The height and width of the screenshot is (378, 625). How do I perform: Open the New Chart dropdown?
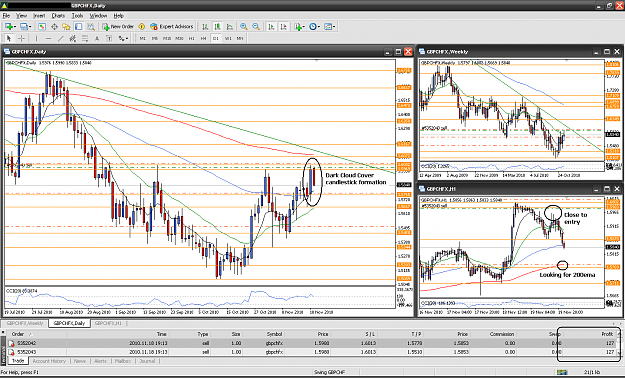(10, 27)
